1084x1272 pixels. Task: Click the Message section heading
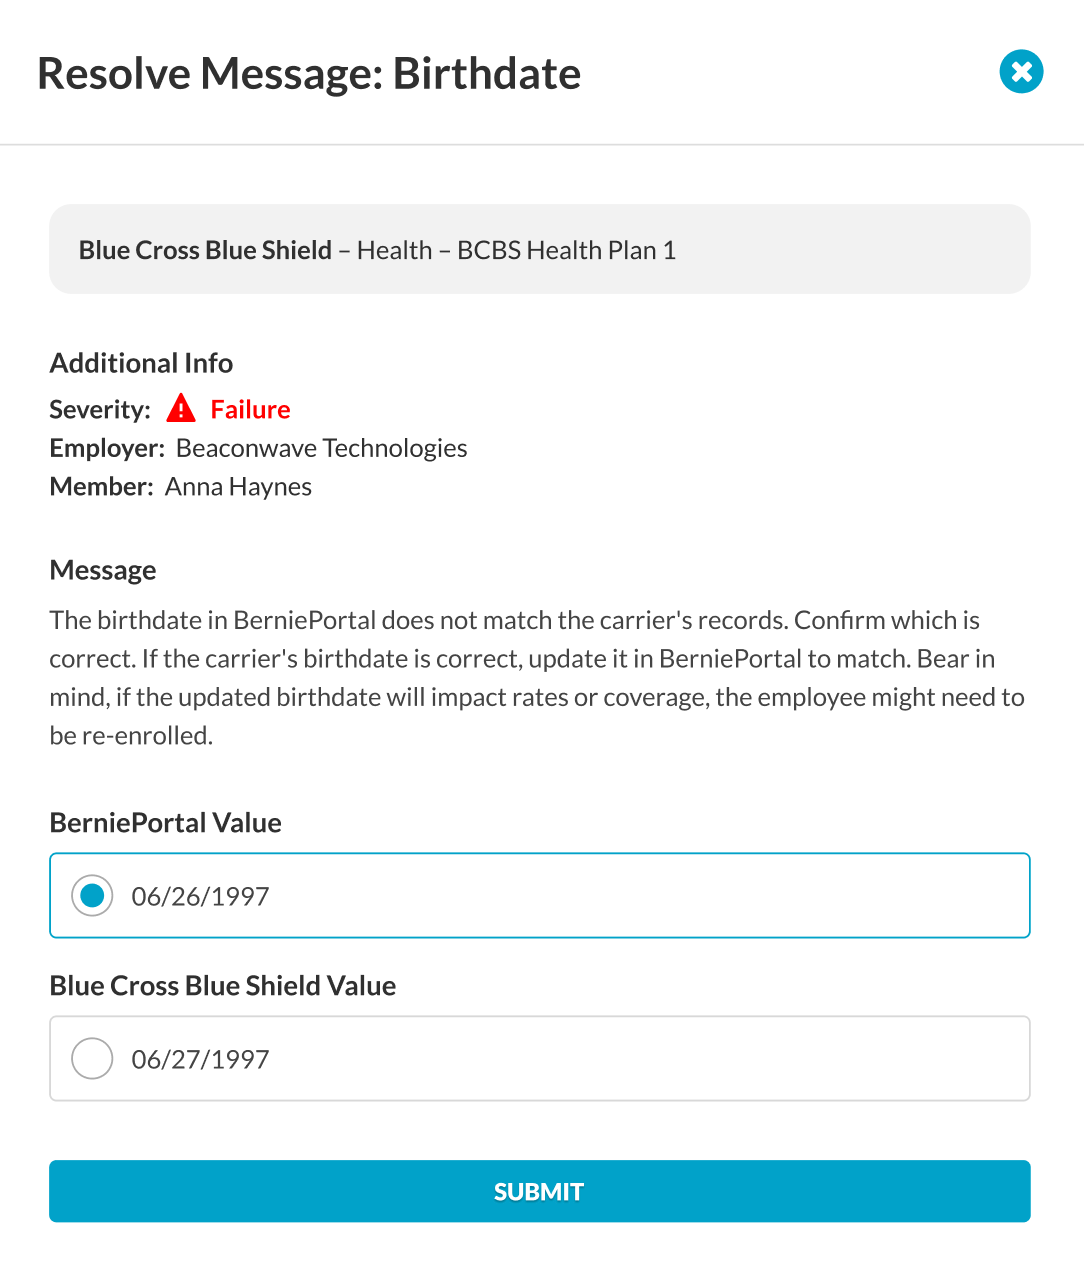click(103, 570)
